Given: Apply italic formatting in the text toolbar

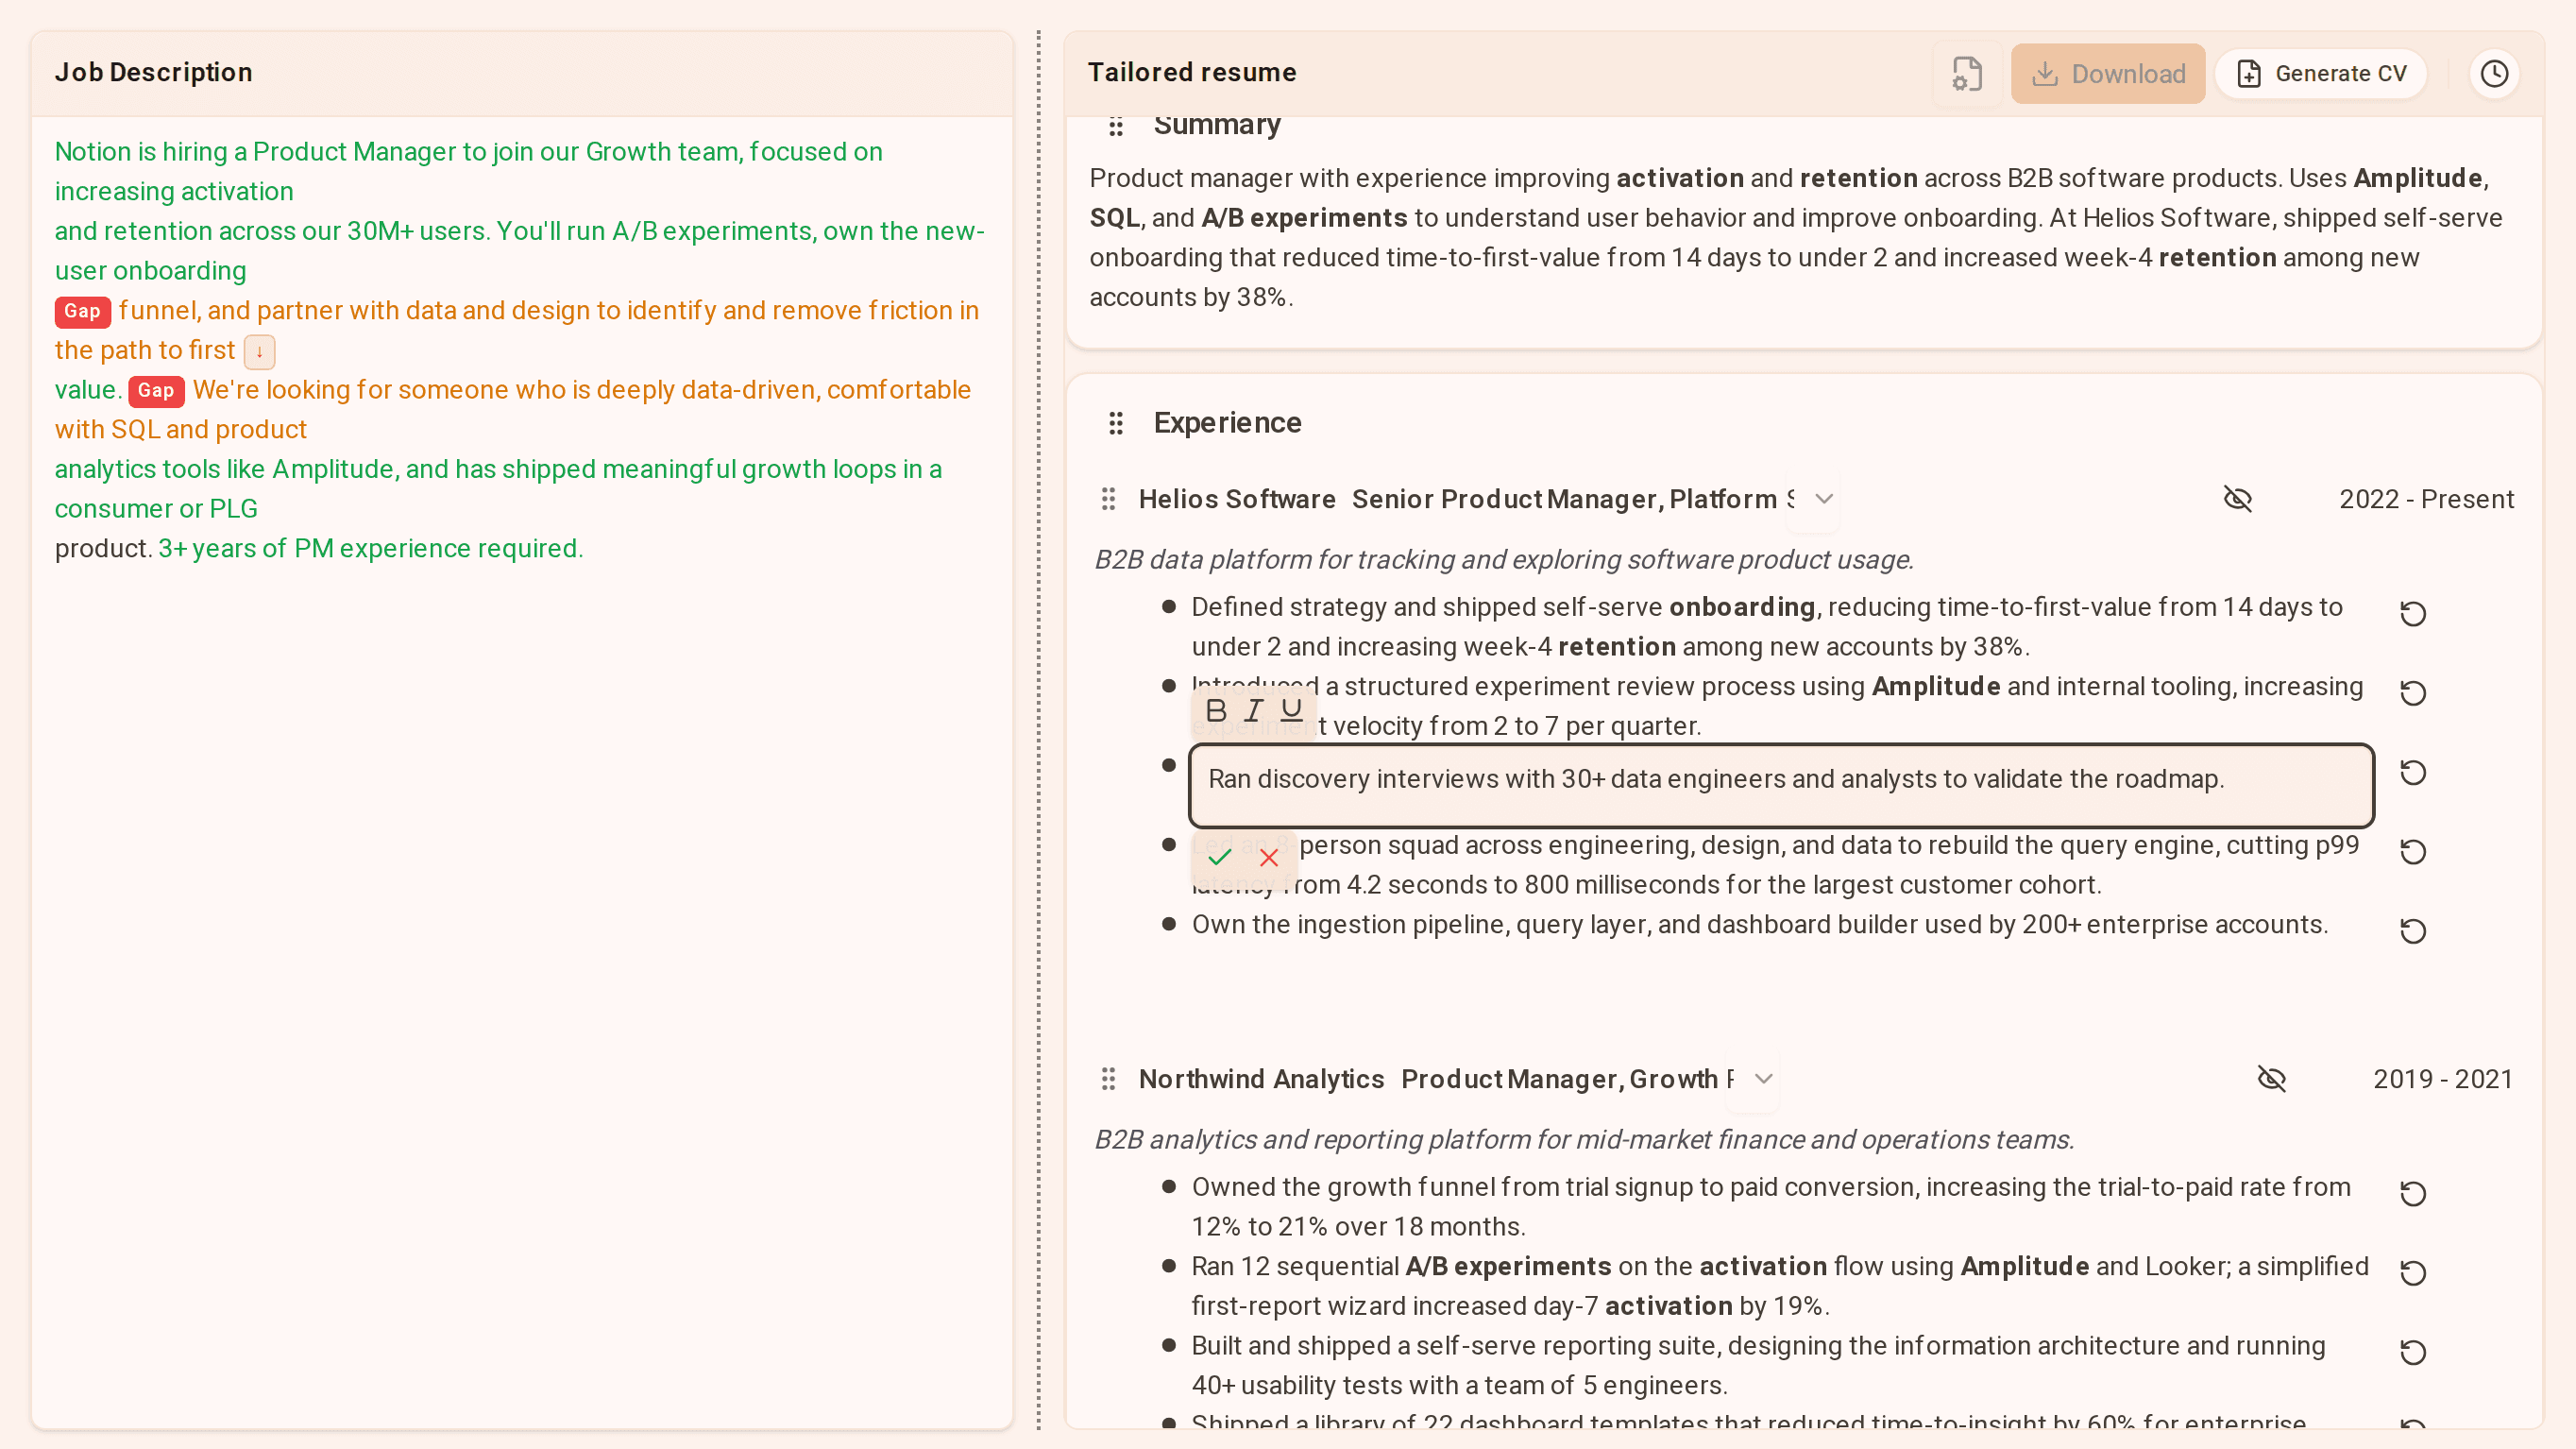Looking at the screenshot, I should 1253,711.
